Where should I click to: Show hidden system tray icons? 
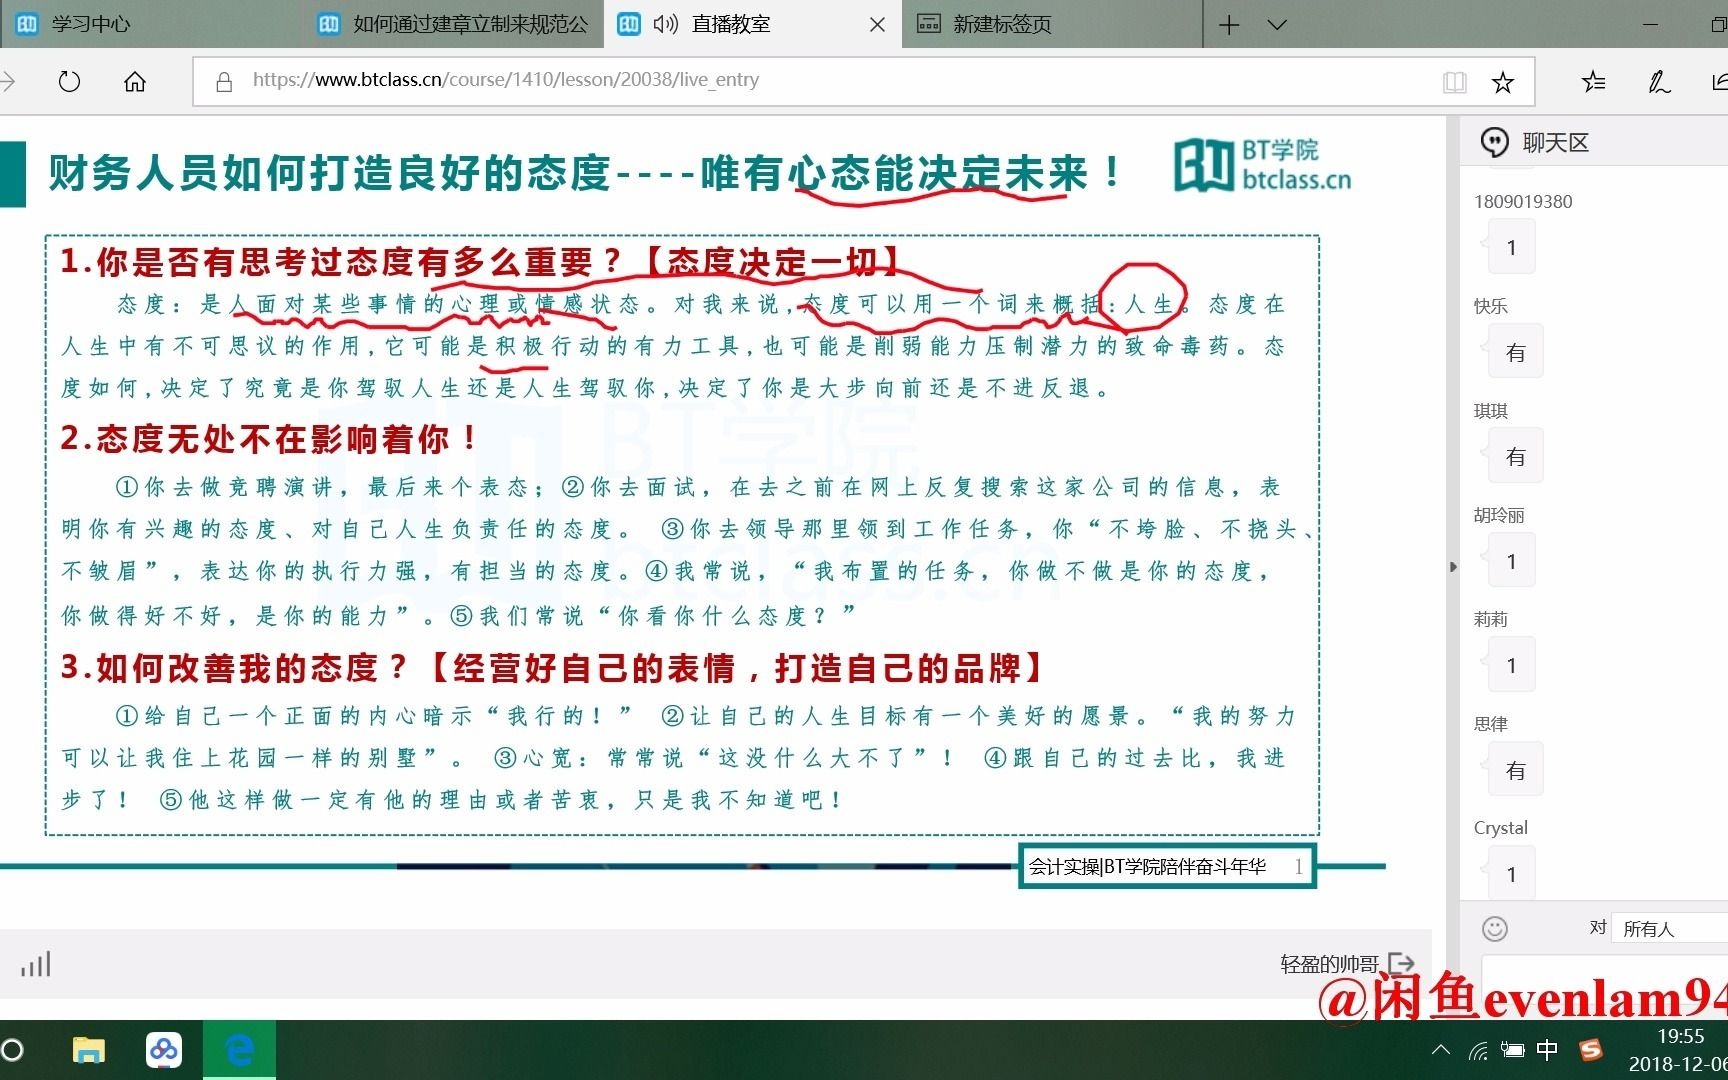(x=1440, y=1049)
